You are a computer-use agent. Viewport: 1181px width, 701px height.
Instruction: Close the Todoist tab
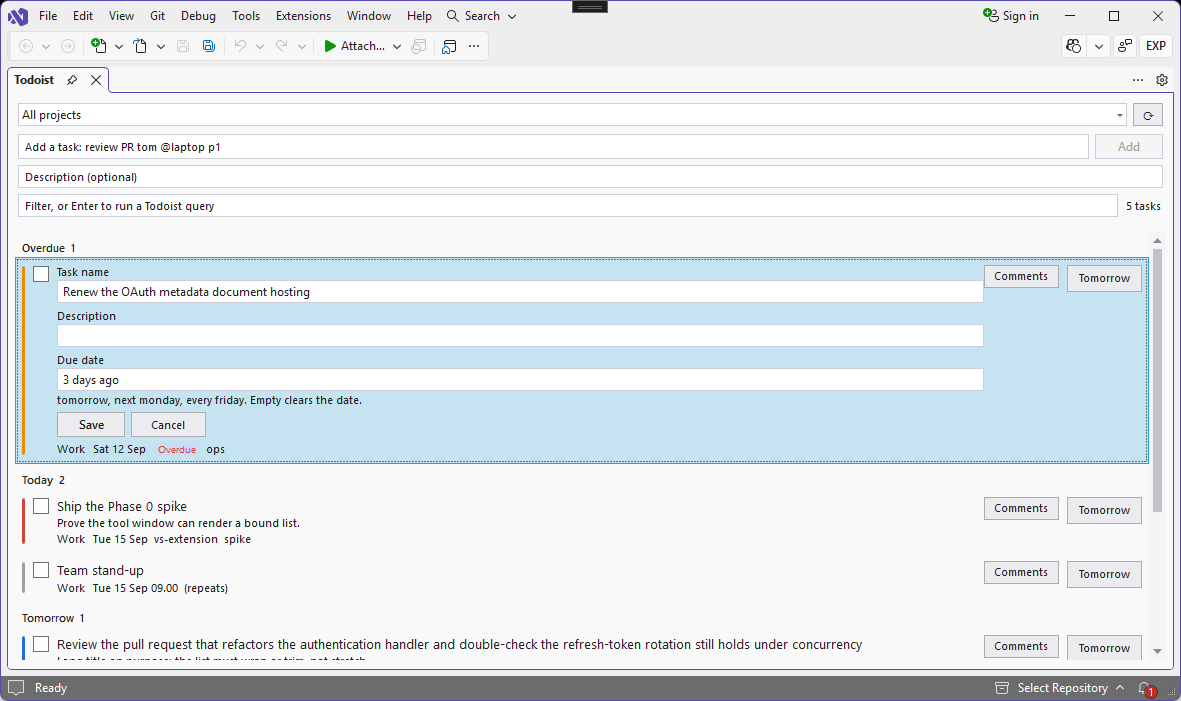point(96,80)
